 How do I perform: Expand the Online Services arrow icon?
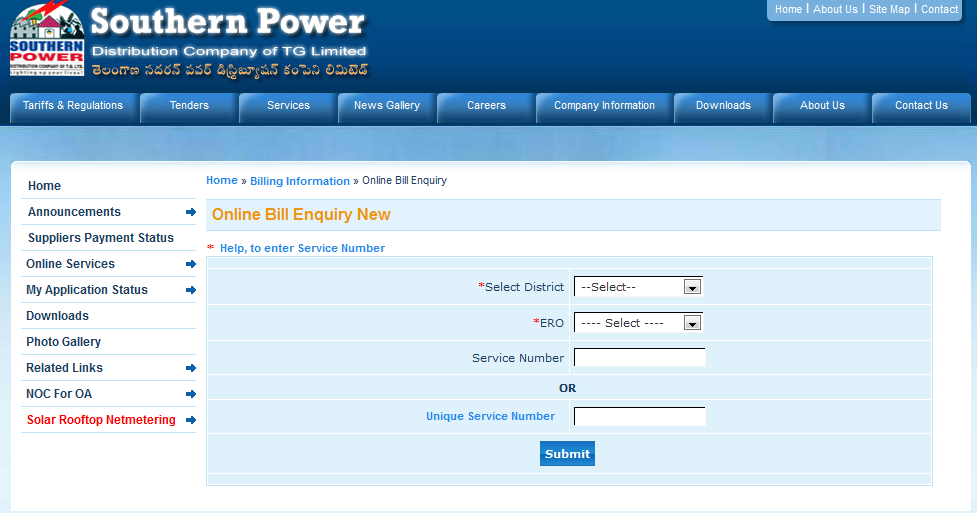pyautogui.click(x=191, y=264)
